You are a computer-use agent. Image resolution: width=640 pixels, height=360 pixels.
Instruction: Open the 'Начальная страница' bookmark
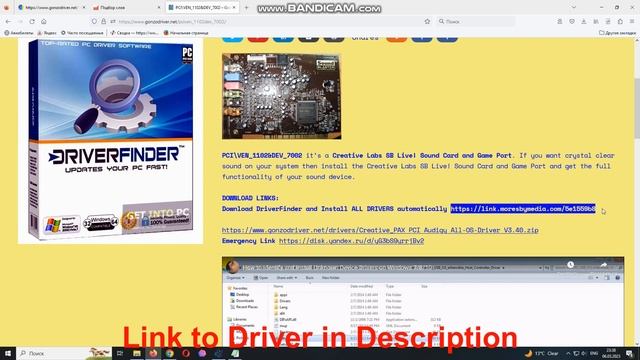186,33
